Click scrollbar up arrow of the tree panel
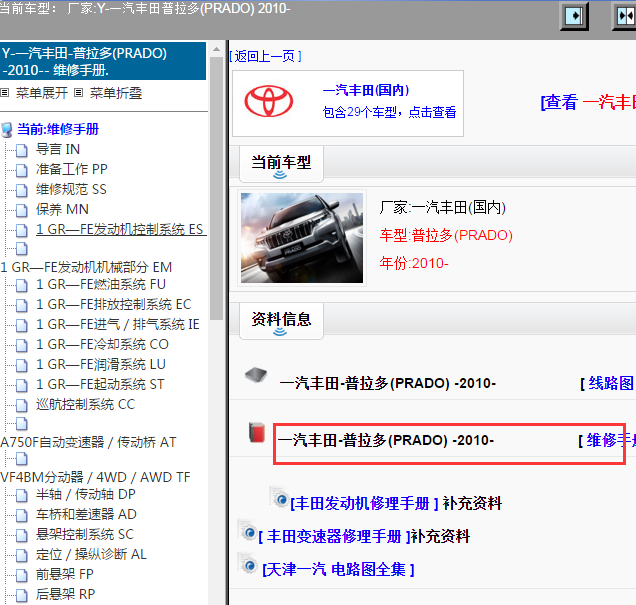The image size is (636, 605). [217, 49]
